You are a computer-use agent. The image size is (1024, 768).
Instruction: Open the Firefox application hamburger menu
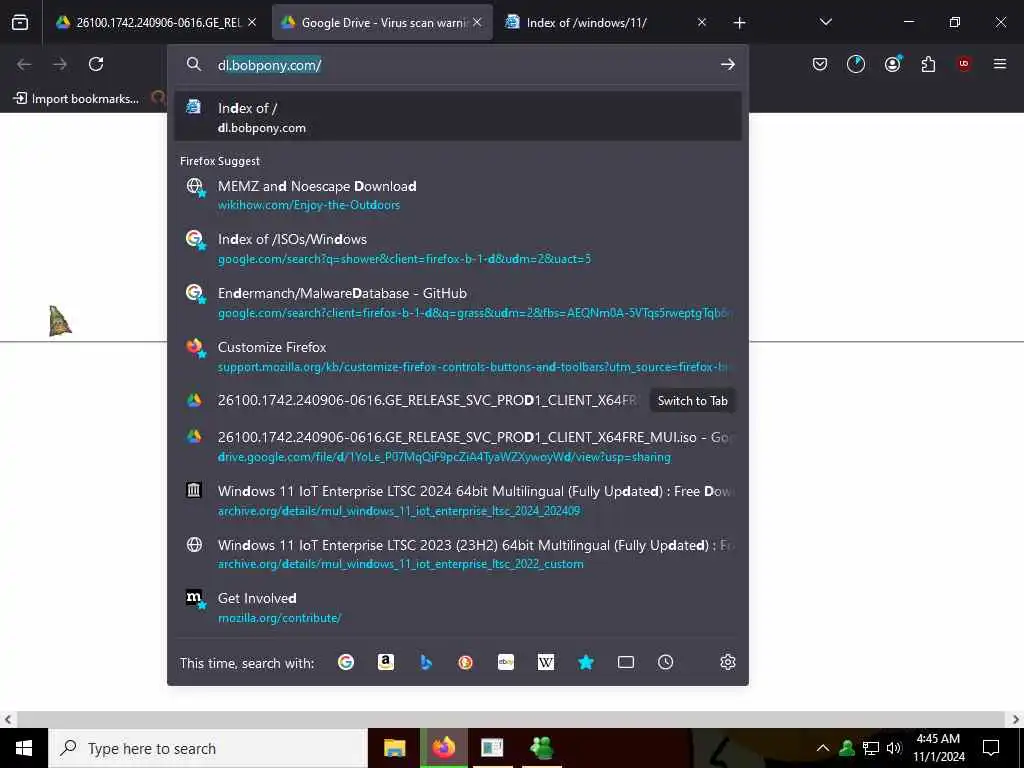coord(1000,64)
